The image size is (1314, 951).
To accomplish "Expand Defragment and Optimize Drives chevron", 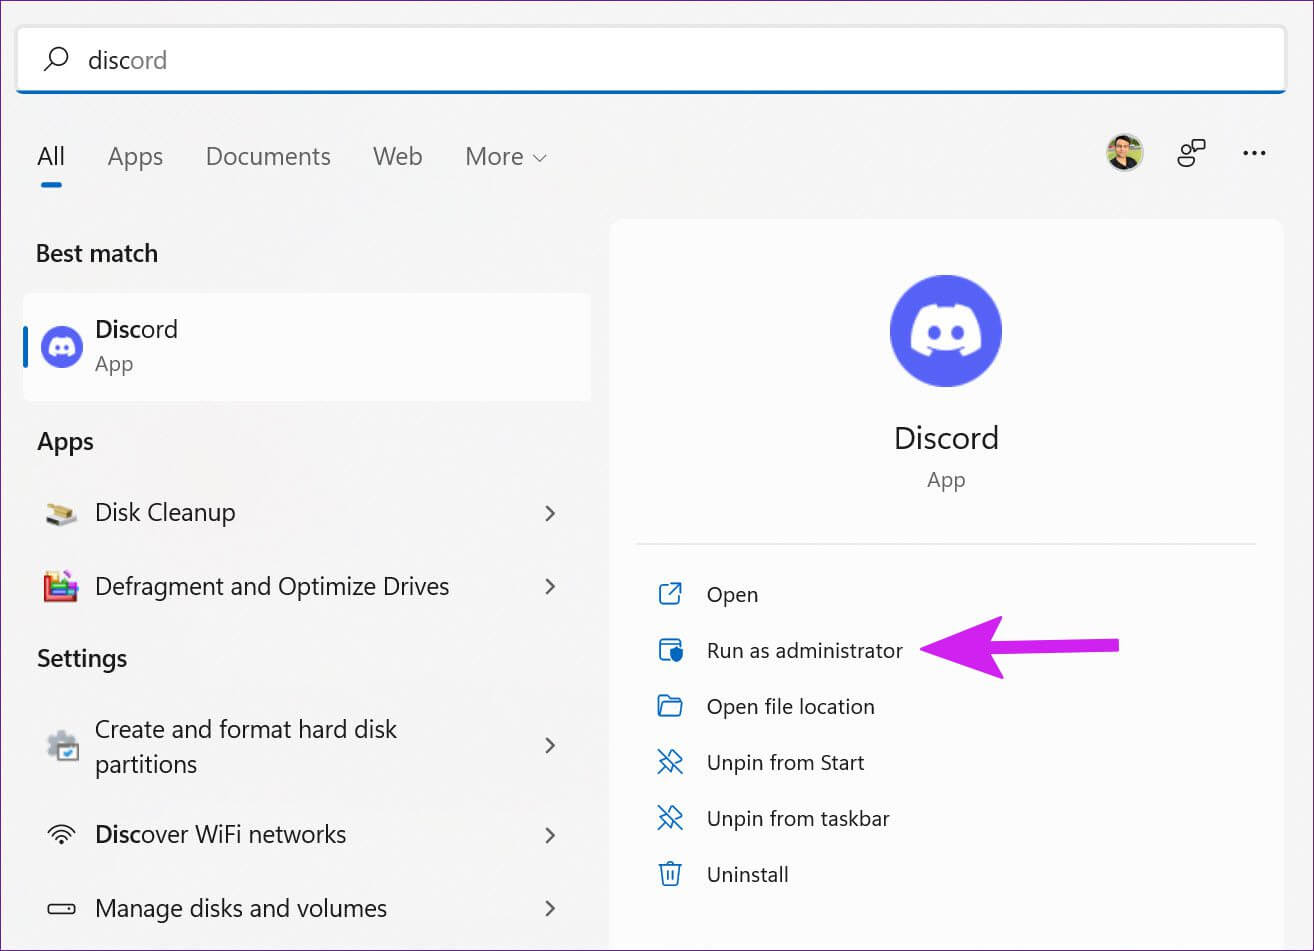I will pyautogui.click(x=550, y=587).
